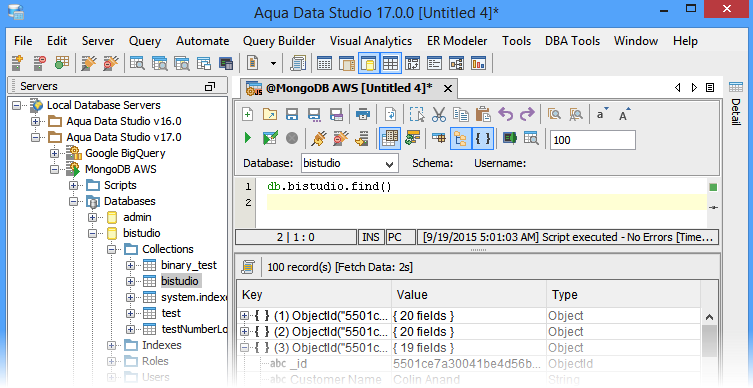Open the terminal console icon in main toolbar
753x388 pixels.
click(x=226, y=63)
